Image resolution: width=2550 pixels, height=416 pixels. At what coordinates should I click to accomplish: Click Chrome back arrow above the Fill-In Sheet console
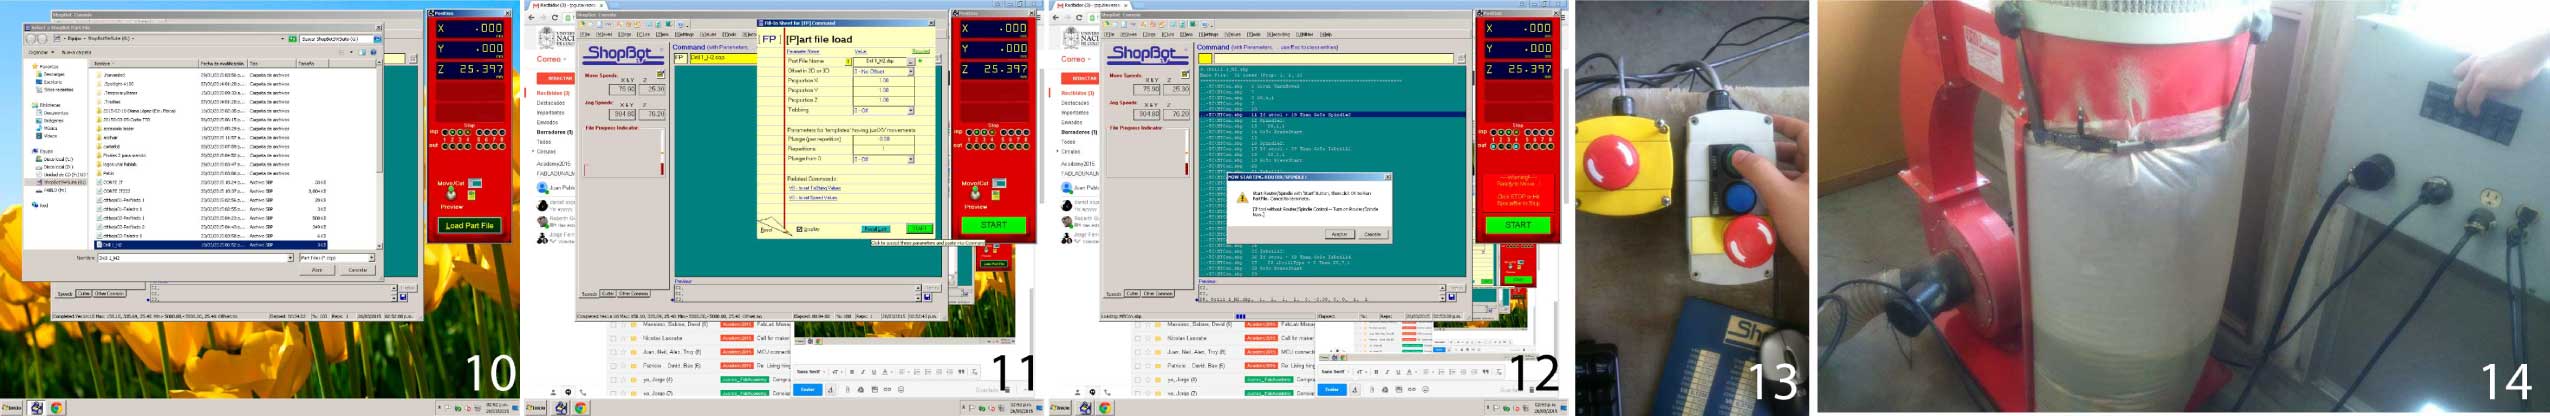tap(531, 17)
